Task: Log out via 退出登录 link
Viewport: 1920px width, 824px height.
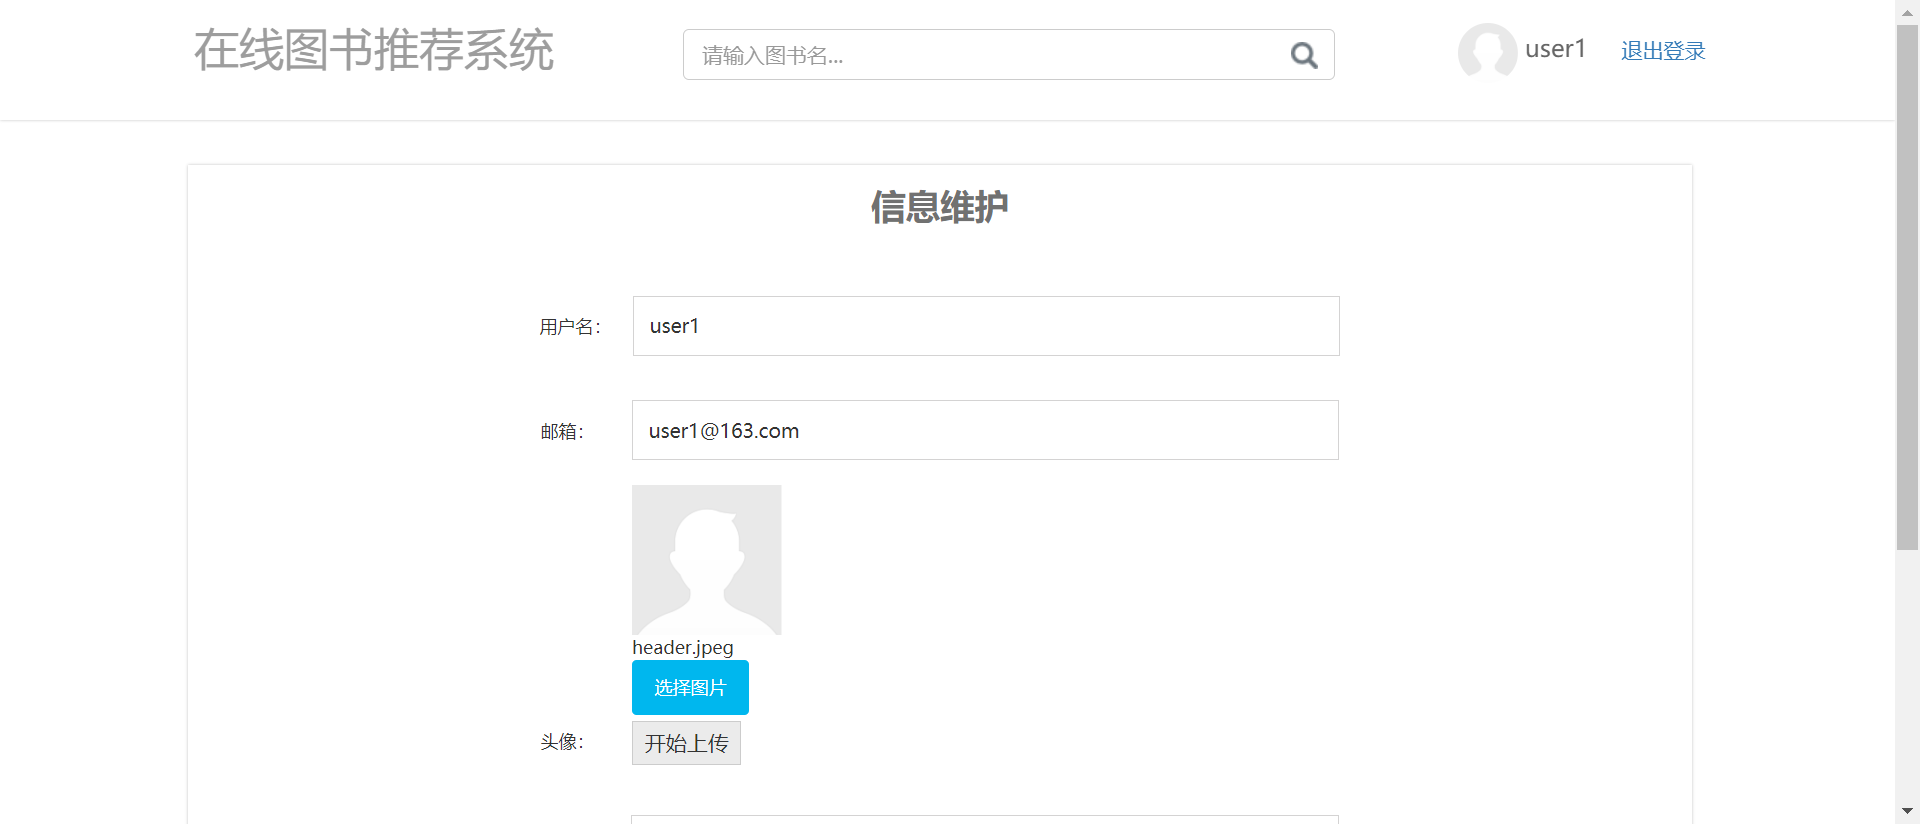Action: 1663,51
